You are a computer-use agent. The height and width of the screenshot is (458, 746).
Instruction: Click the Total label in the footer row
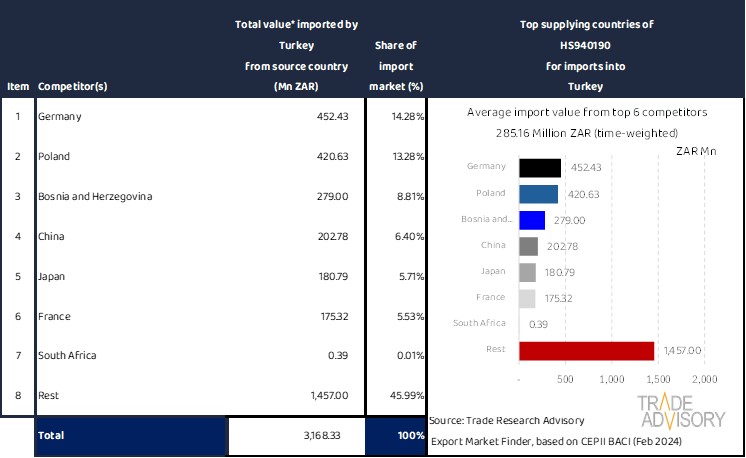coord(50,436)
